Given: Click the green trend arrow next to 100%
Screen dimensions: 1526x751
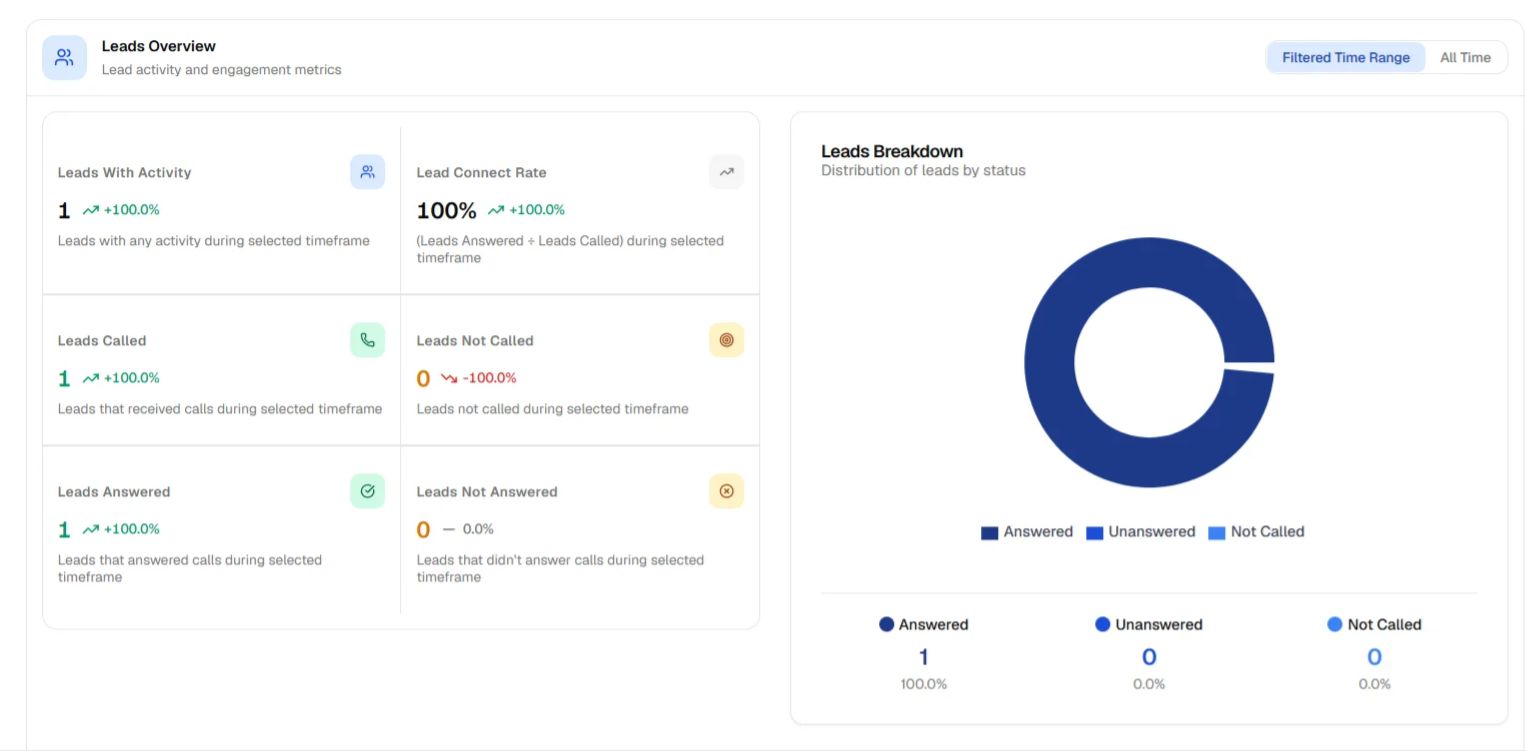Looking at the screenshot, I should [496, 210].
